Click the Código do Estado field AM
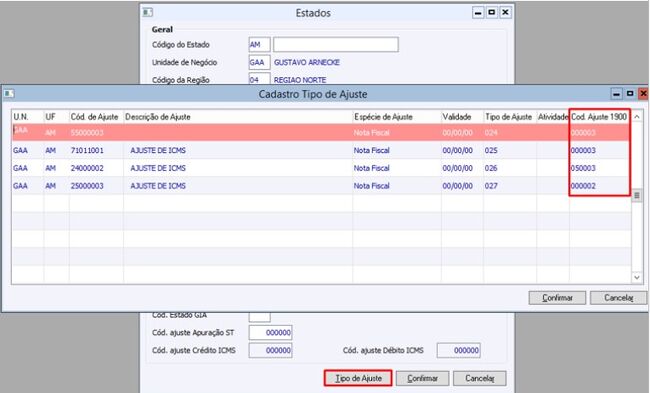650x393 pixels. click(x=260, y=44)
